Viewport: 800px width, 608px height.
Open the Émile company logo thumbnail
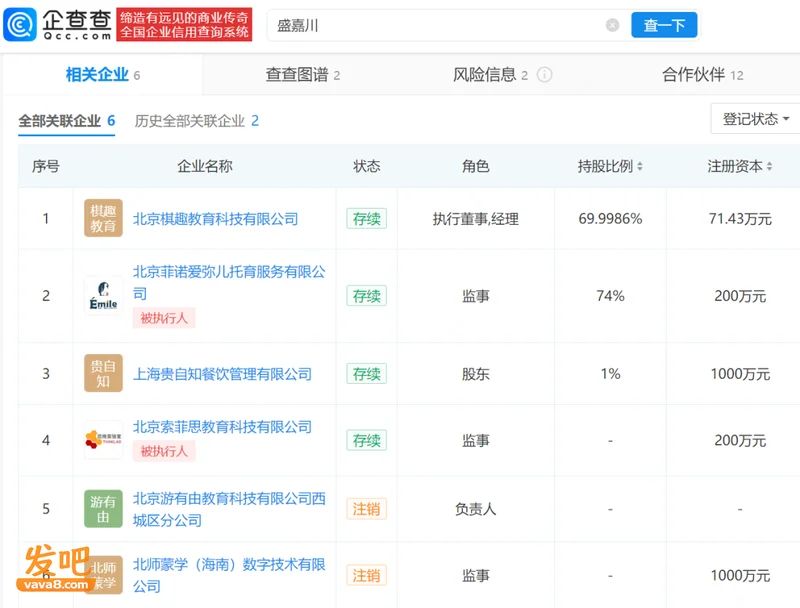click(x=103, y=296)
